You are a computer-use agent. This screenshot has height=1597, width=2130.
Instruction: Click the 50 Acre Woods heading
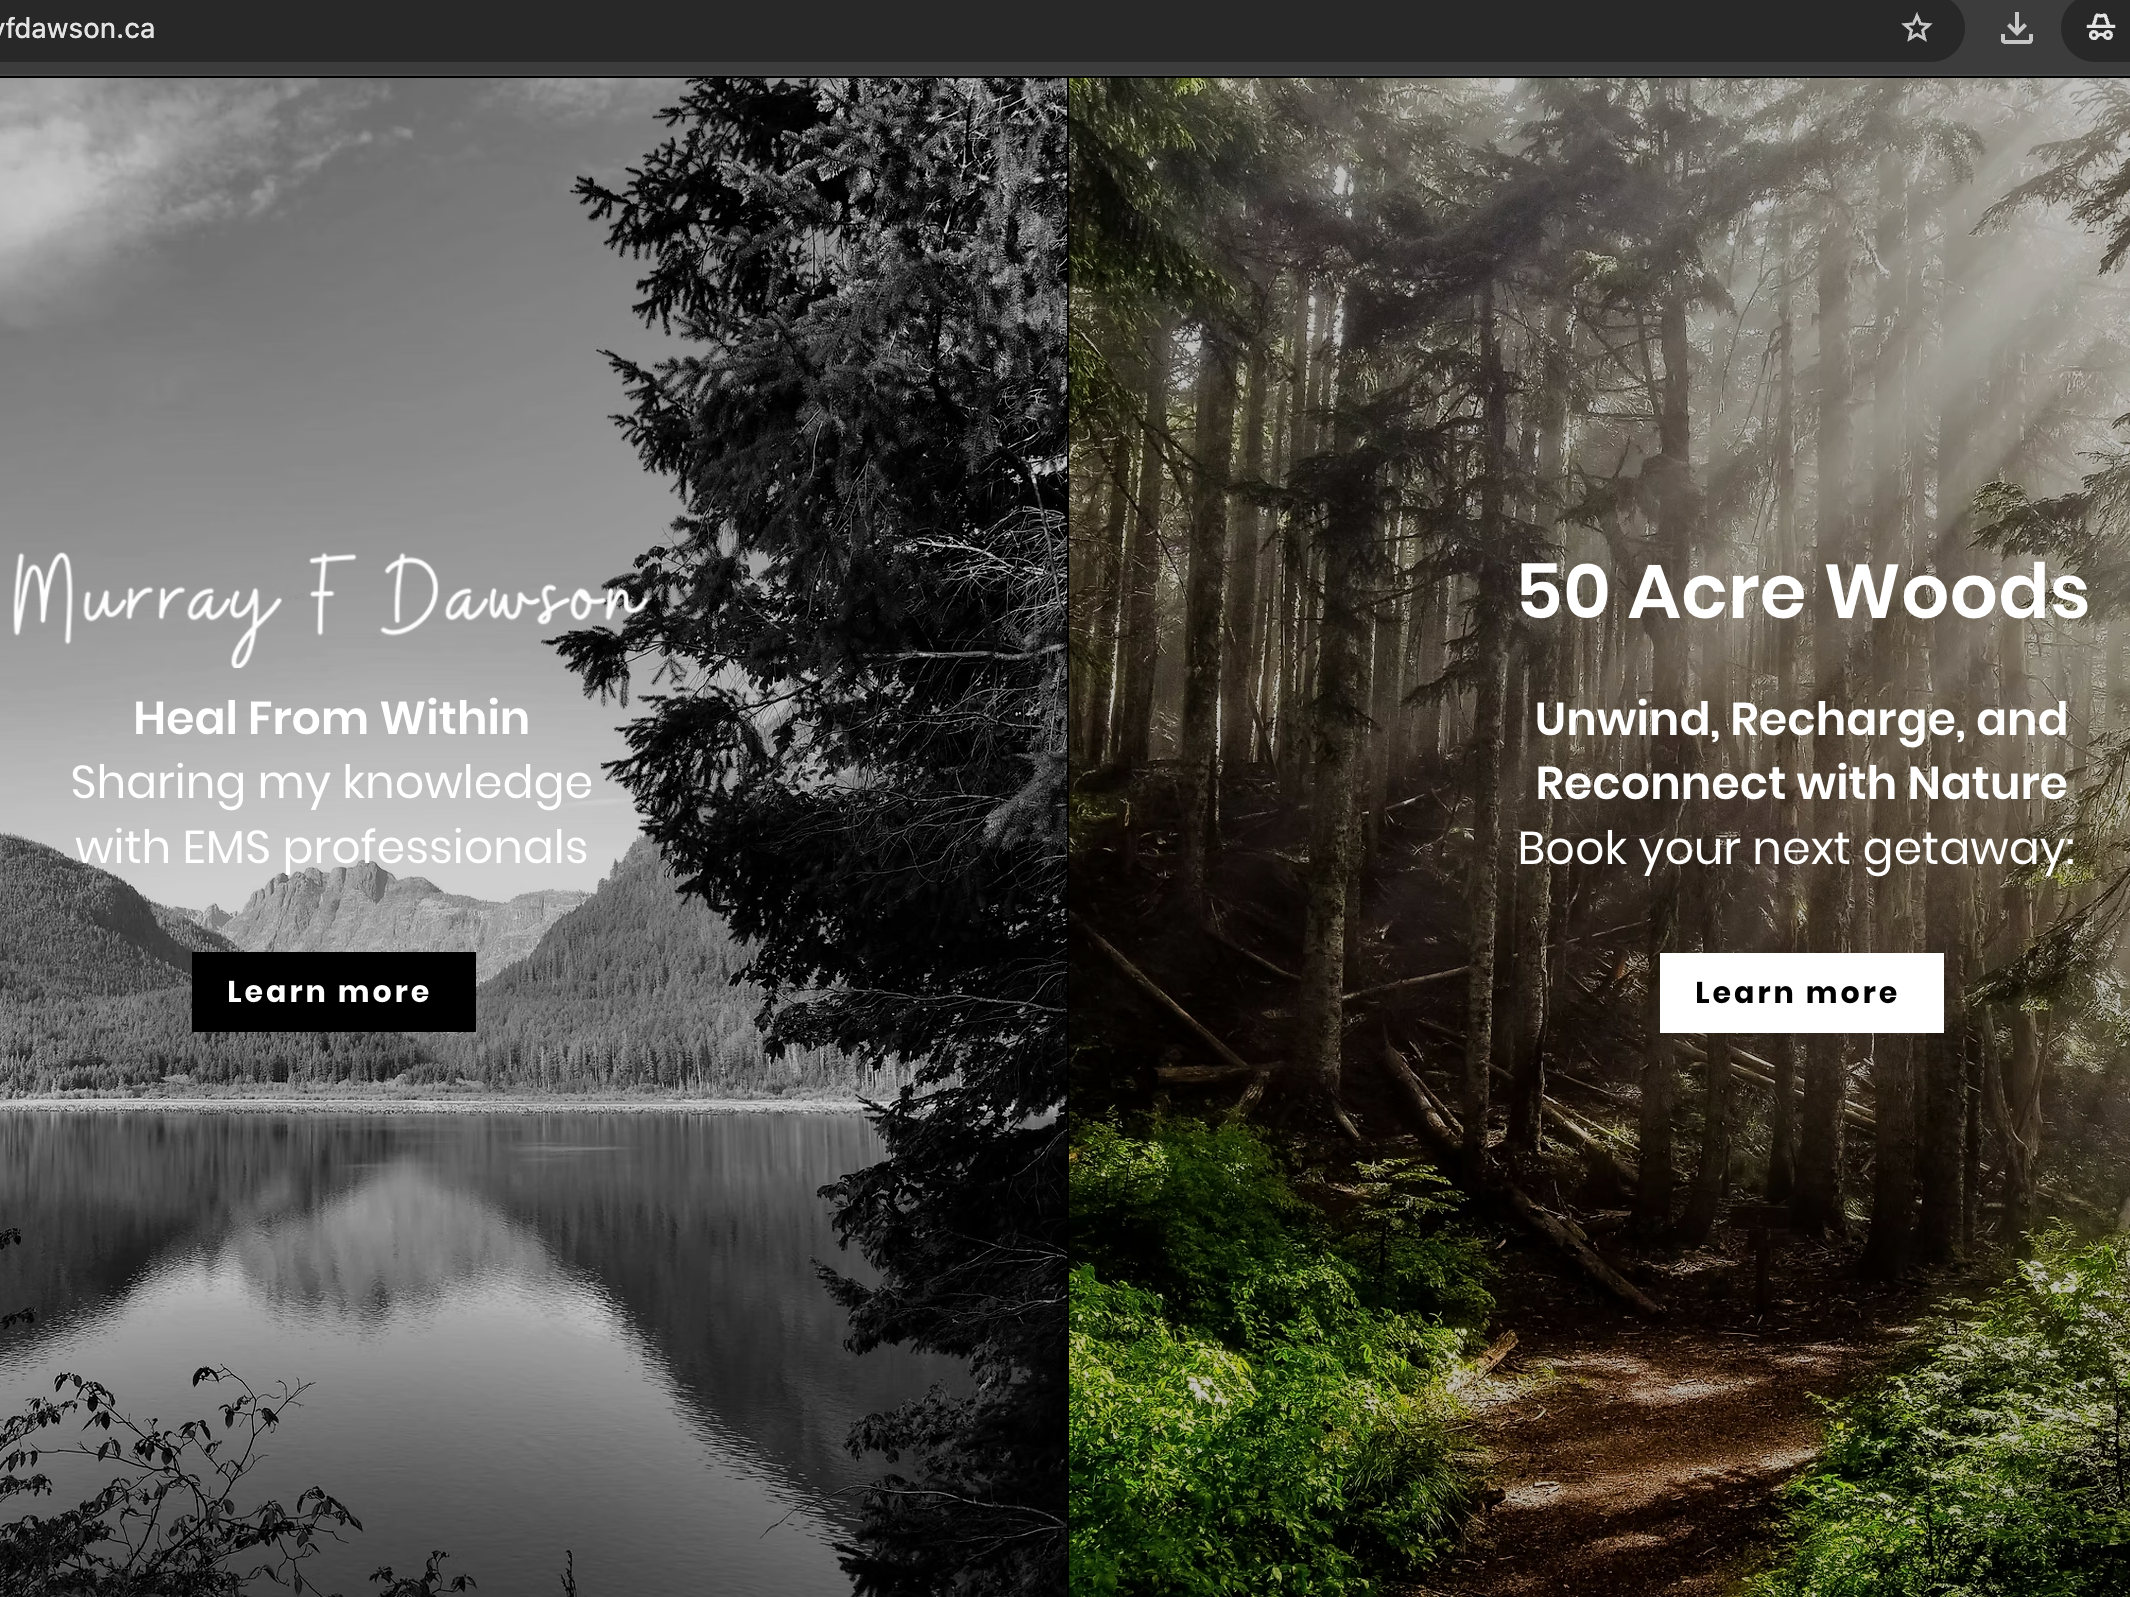1802,591
